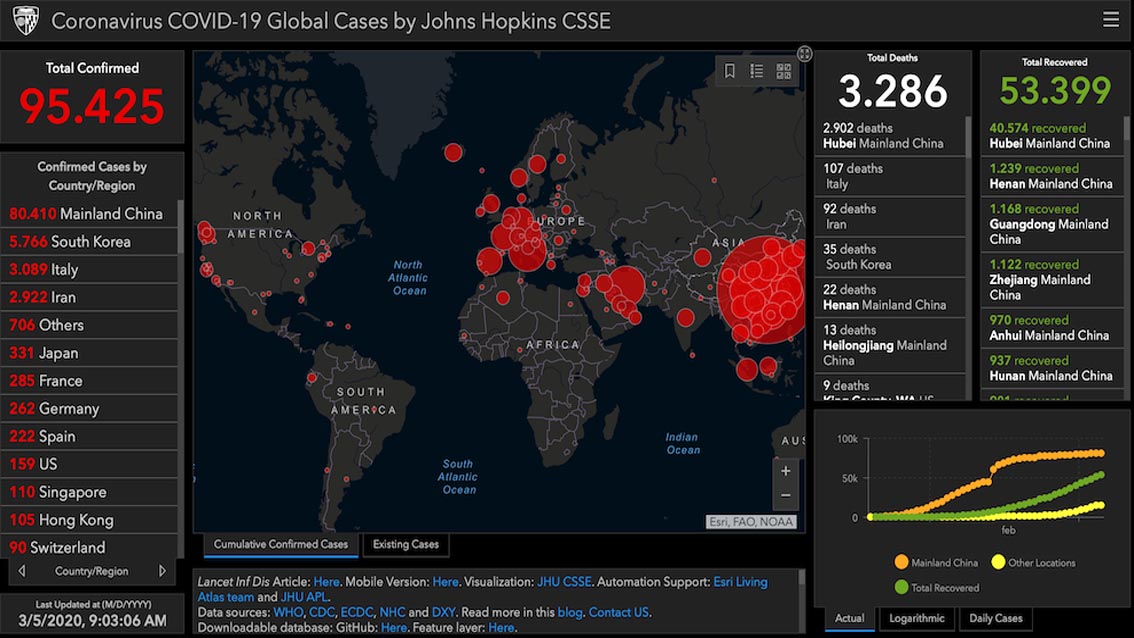Image resolution: width=1134 pixels, height=638 pixels.
Task: Open the hamburger menu in the header
Action: 1111,20
